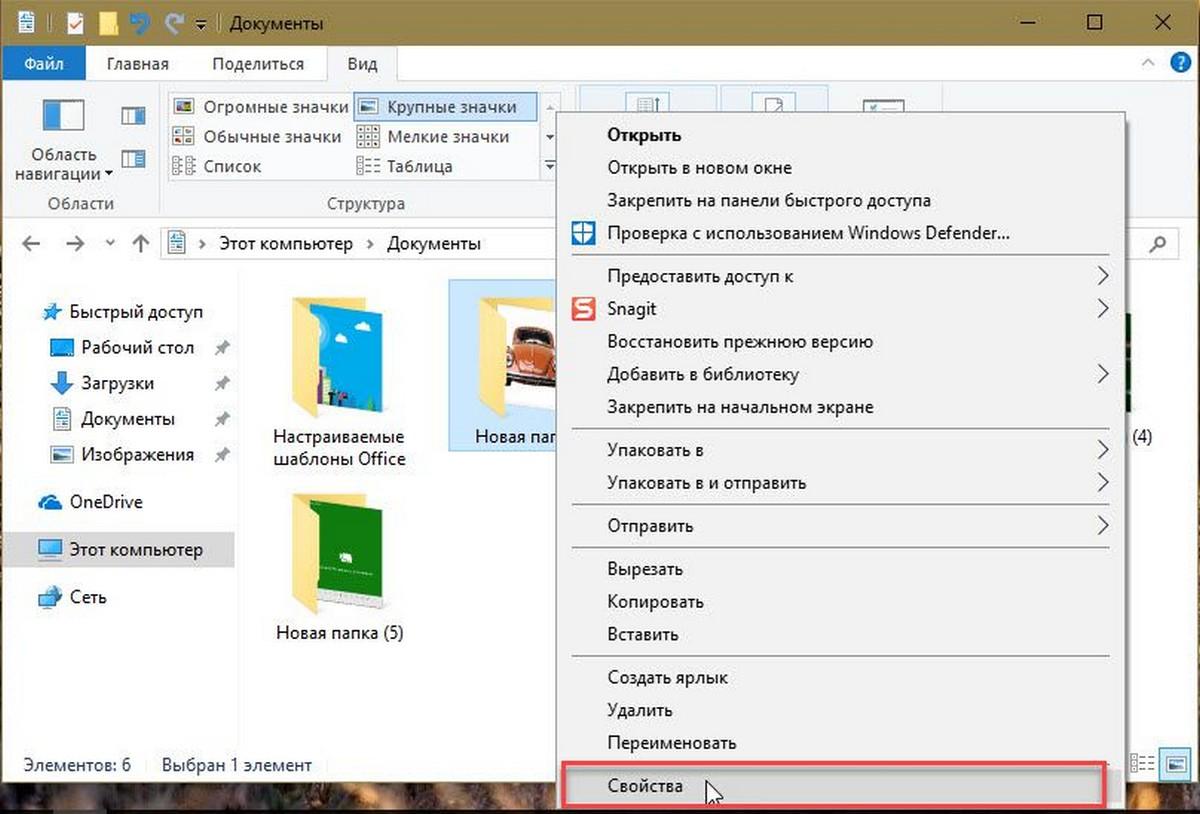Open the Файл tab
The height and width of the screenshot is (814, 1200).
[x=44, y=64]
